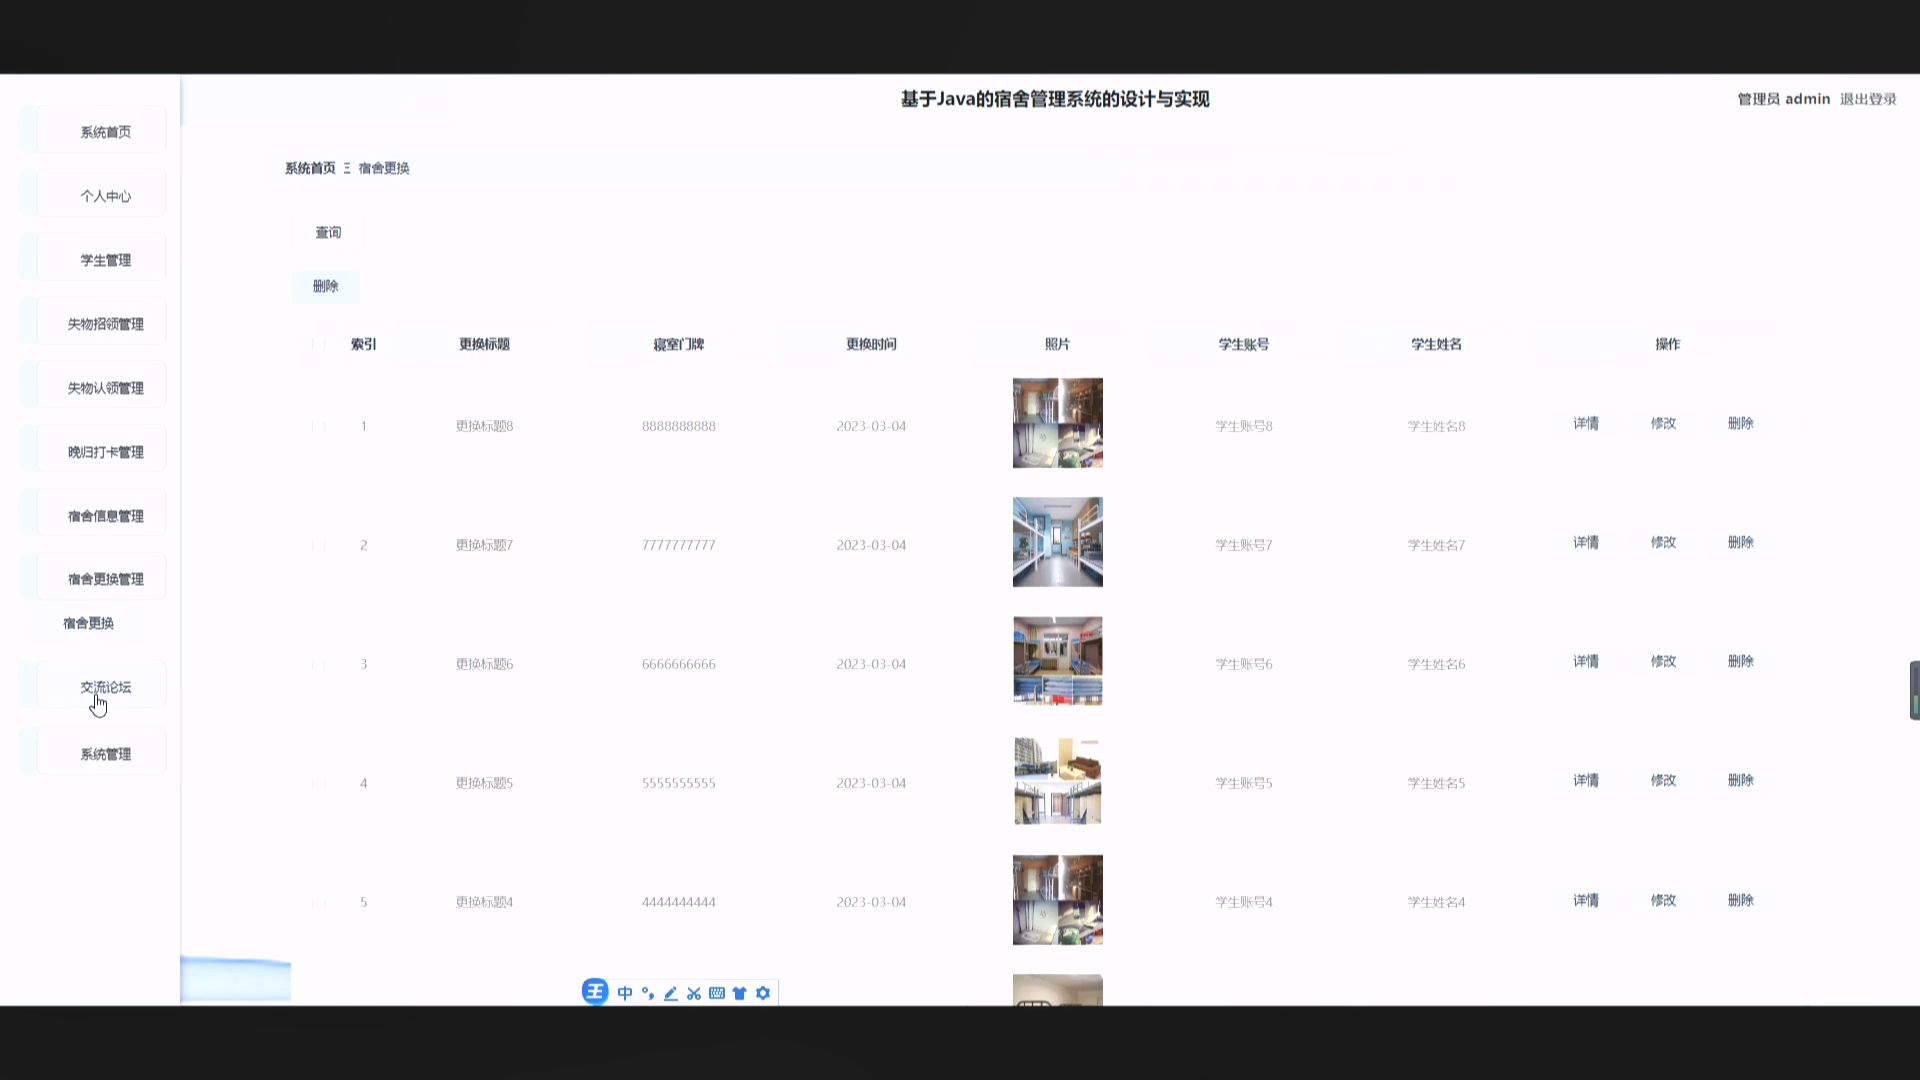
Task: Toggle punctuation mode icon on input toolbar
Action: (647, 992)
